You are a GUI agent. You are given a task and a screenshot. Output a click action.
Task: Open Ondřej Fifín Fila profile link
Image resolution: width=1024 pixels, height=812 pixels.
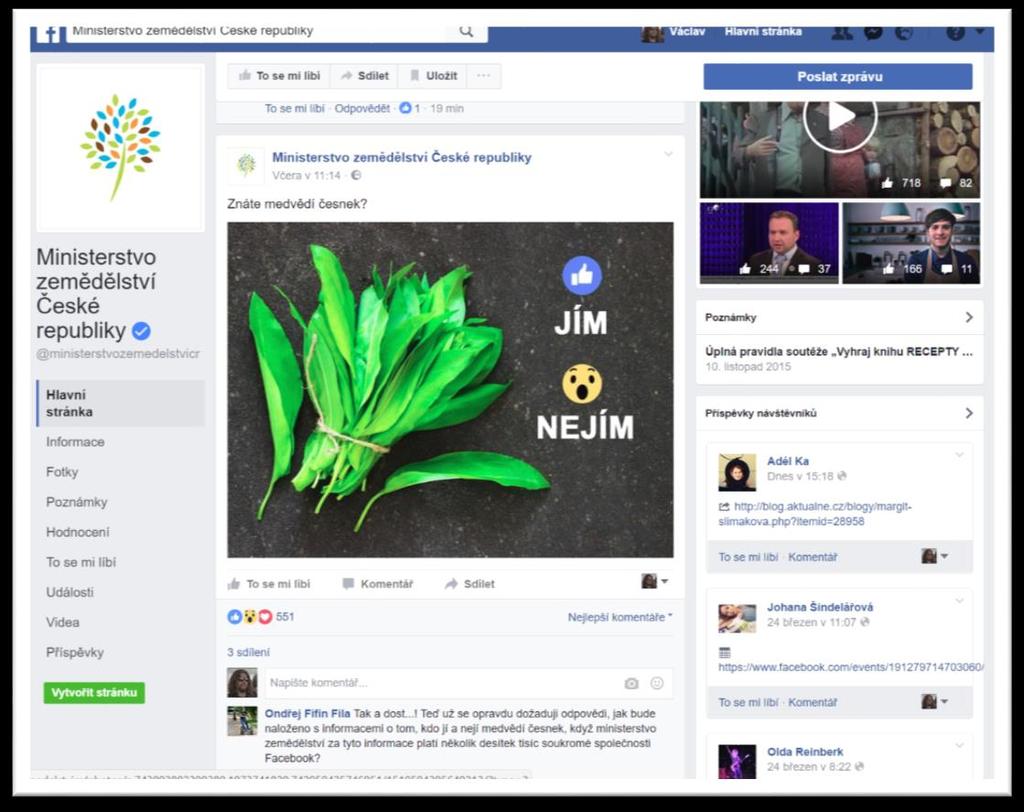pos(308,713)
